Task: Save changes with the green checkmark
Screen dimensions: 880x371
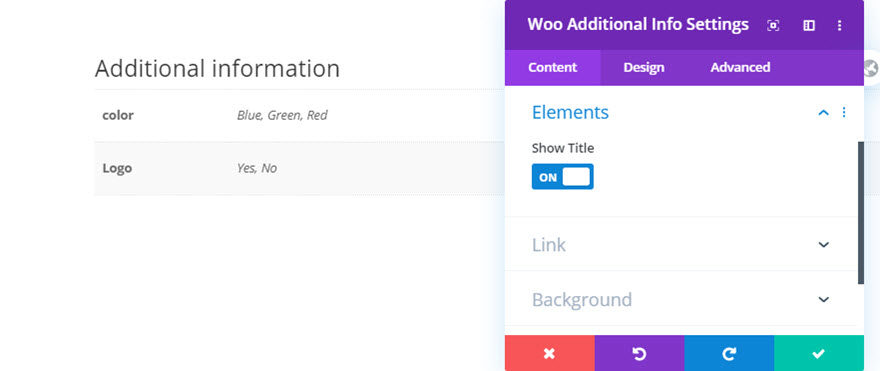Action: click(819, 353)
